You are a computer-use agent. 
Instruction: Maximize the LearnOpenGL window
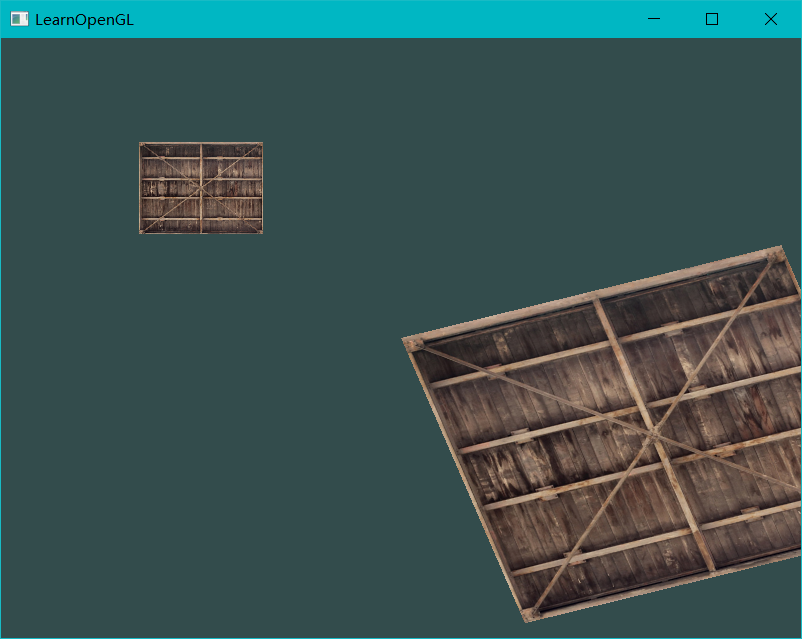(712, 18)
